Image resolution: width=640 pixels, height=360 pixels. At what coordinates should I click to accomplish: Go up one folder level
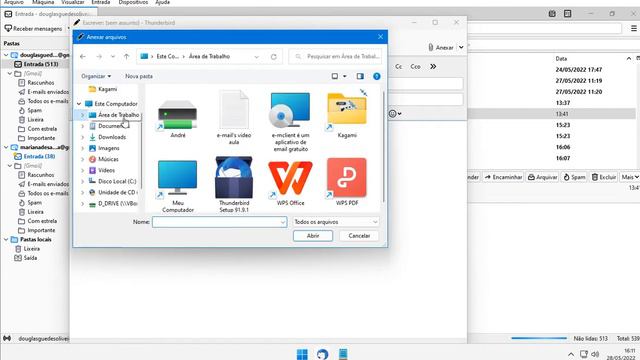127,56
